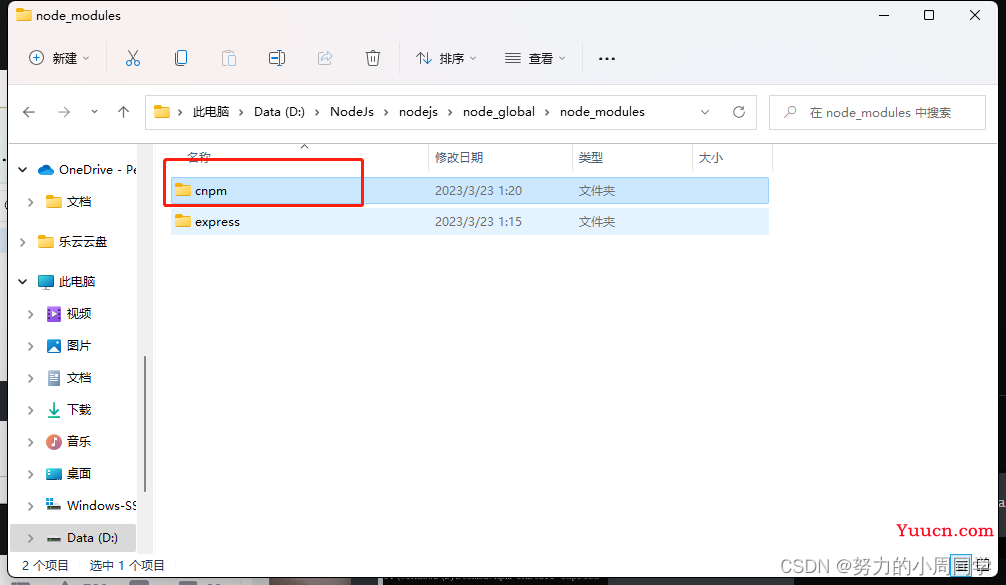The width and height of the screenshot is (1006, 585).
Task: Sort by 大小 column header
Action: (710, 158)
